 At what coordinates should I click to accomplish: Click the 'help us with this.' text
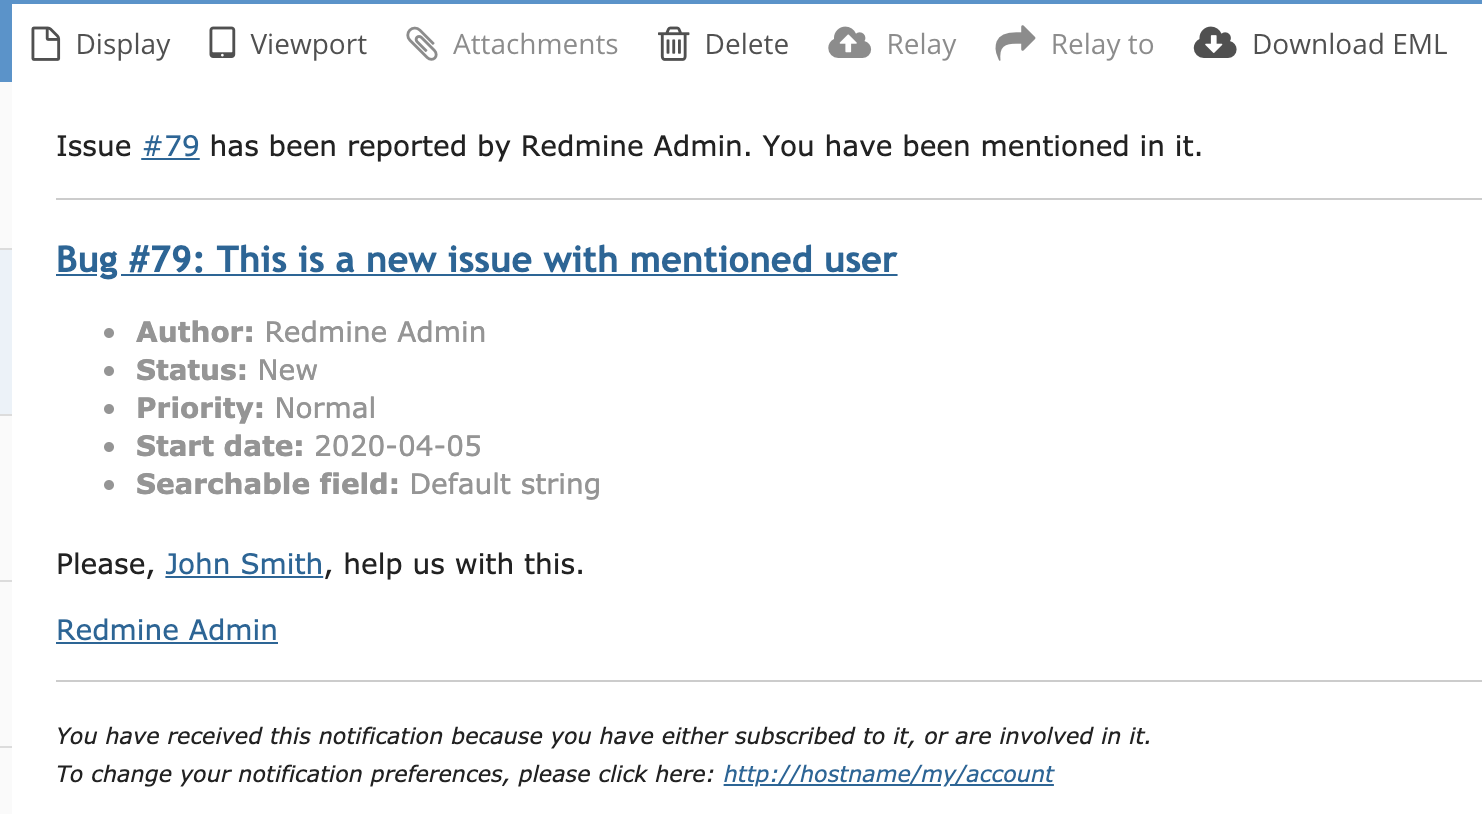[x=463, y=564]
